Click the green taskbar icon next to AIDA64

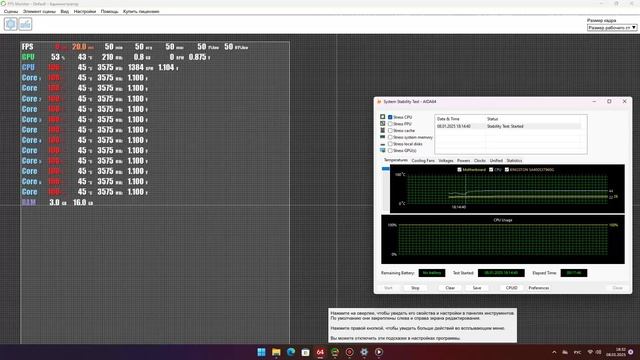[335, 352]
